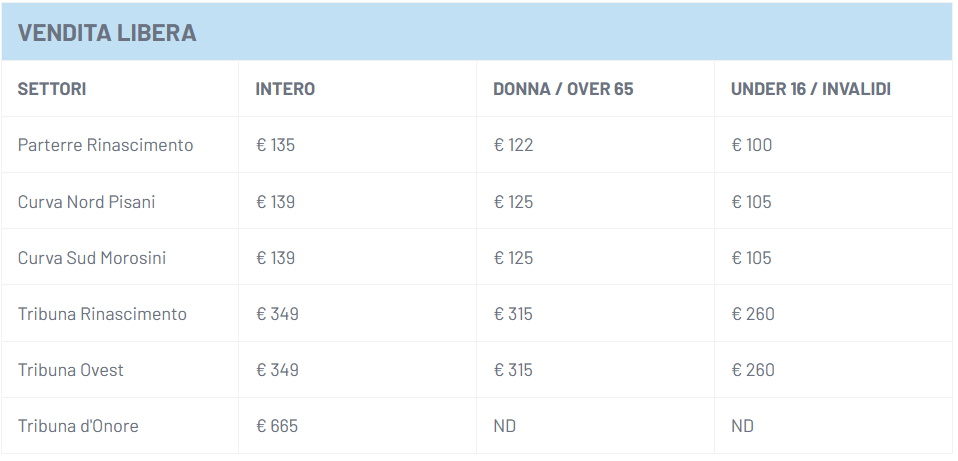Click Curva Sud Morosini € 125 price
Screen dimensions: 958x461
pos(513,258)
